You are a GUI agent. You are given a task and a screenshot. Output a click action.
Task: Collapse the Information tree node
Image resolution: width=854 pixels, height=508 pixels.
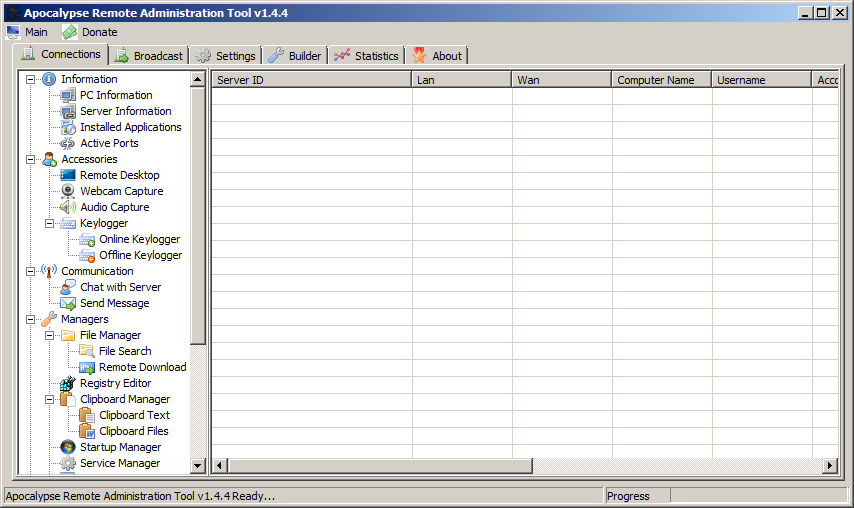[31, 79]
